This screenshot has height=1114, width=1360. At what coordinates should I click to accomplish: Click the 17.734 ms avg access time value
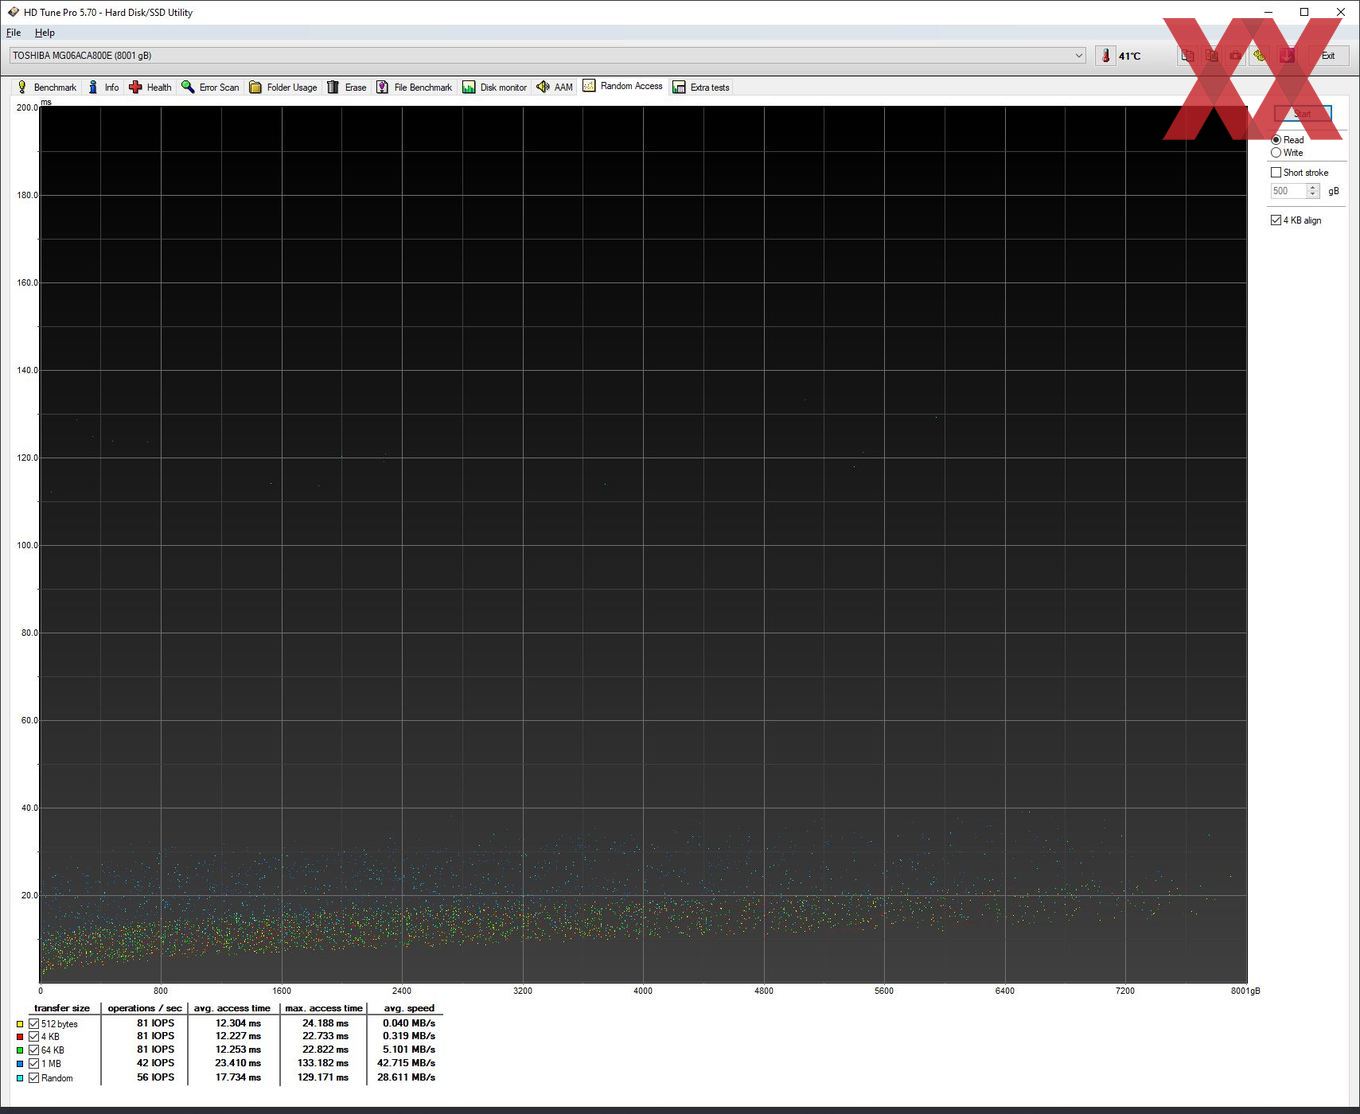(x=238, y=1077)
